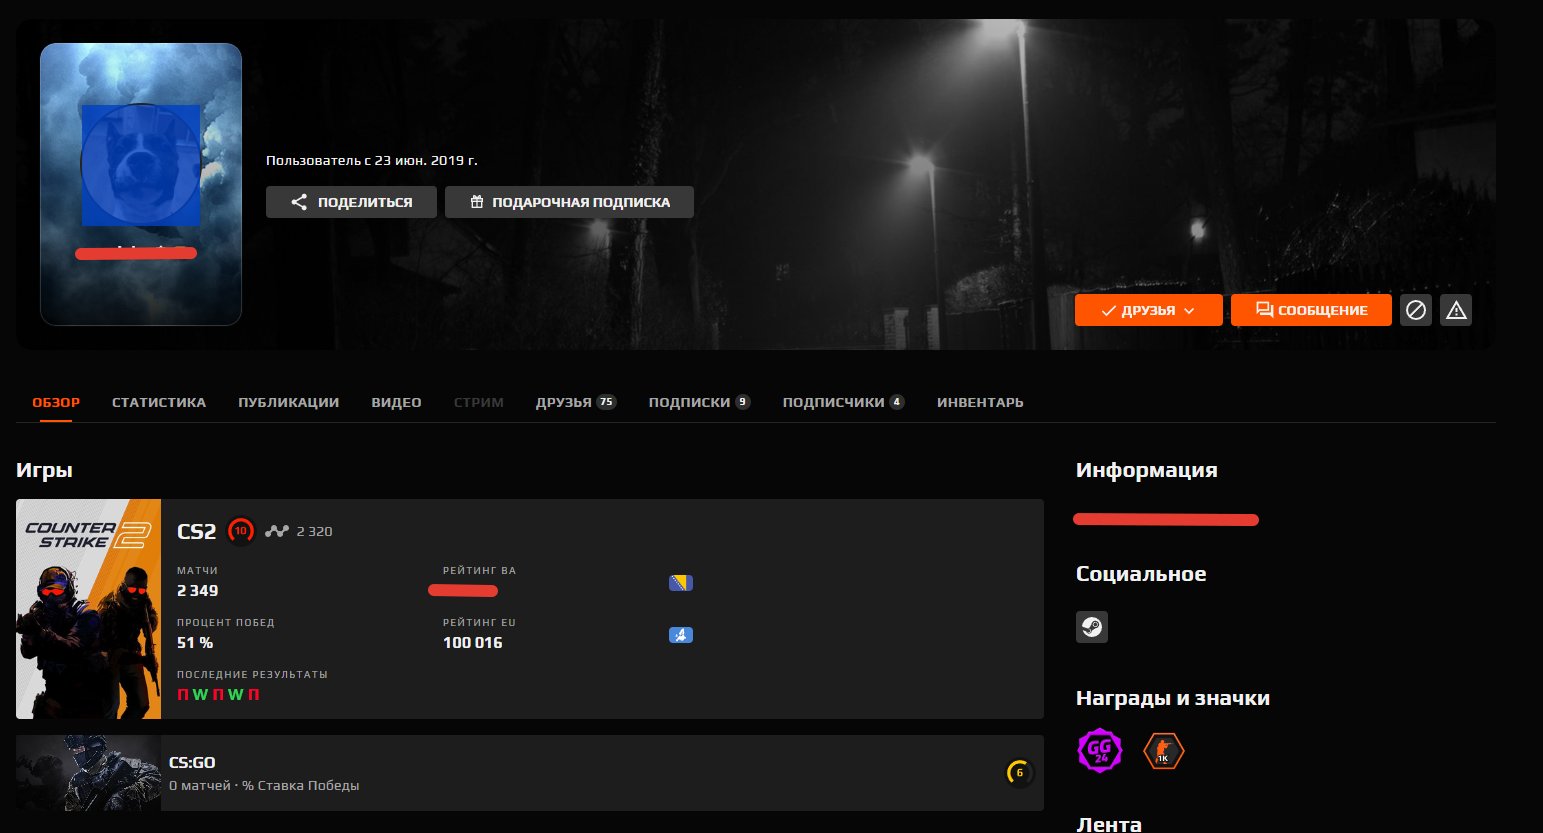This screenshot has width=1543, height=833.
Task: Click the ПОДАРОЧНАЯ ПОДПИСКА button
Action: coord(569,201)
